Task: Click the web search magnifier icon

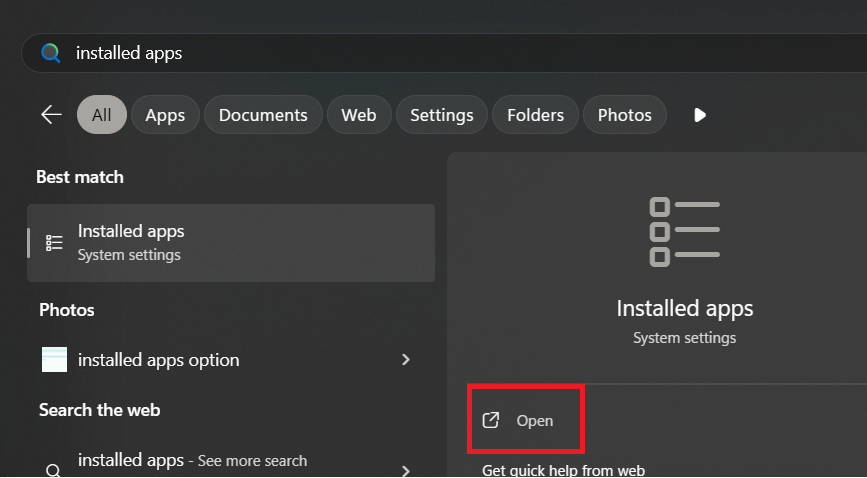Action: pos(54,470)
